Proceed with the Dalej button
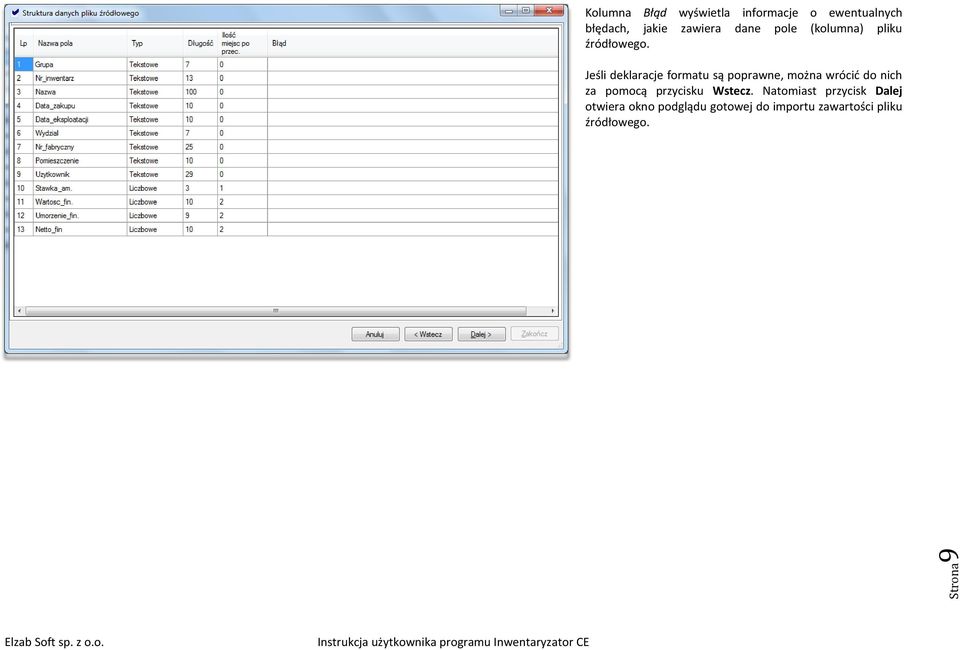Viewport: 960px width, 650px height. 481,334
